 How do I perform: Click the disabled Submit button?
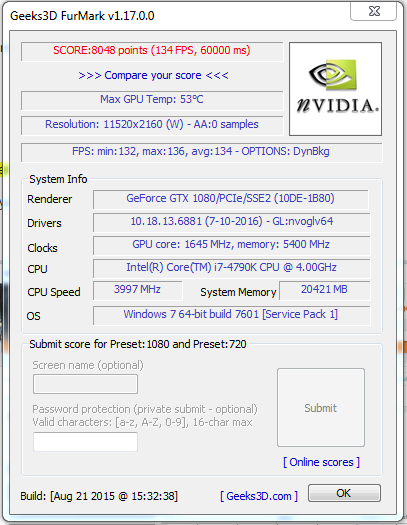[x=321, y=407]
